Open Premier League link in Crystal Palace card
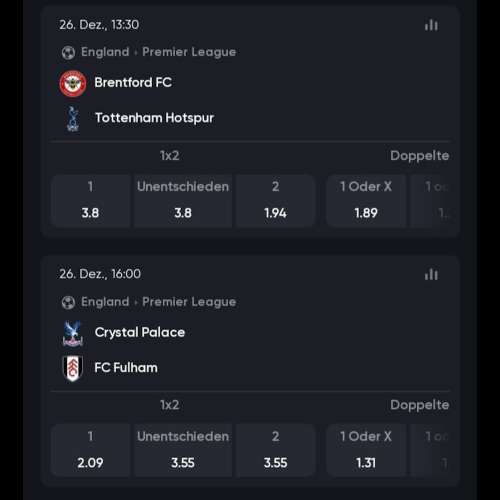This screenshot has width=500, height=500. click(189, 302)
